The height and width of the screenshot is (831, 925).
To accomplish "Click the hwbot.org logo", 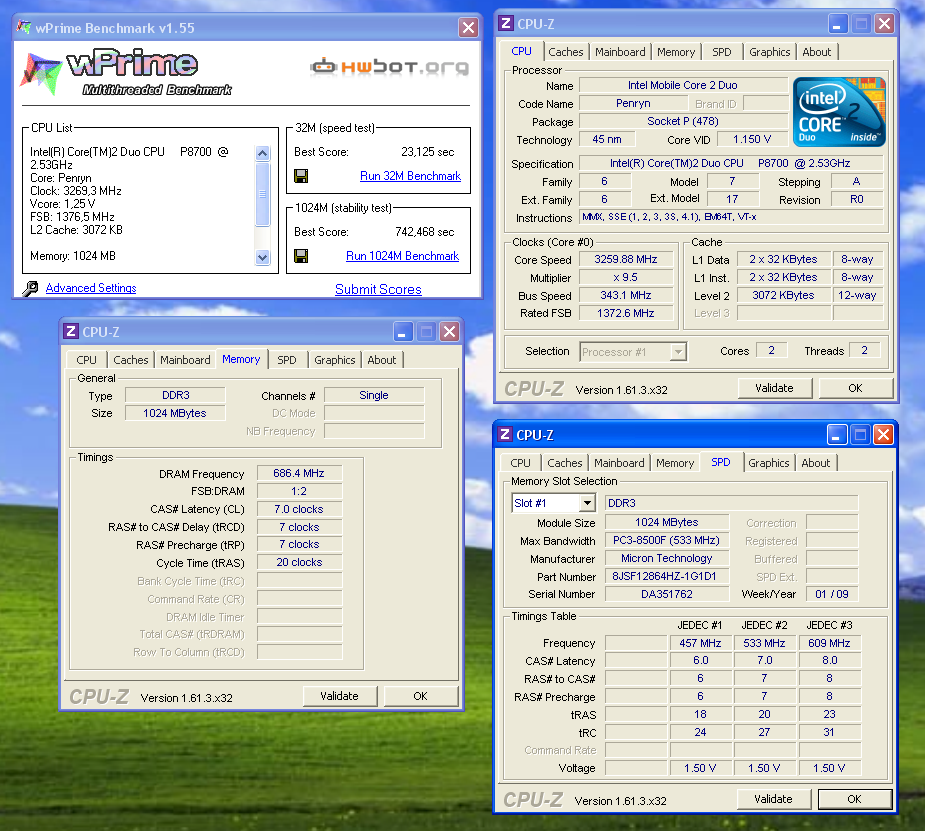I will 389,67.
